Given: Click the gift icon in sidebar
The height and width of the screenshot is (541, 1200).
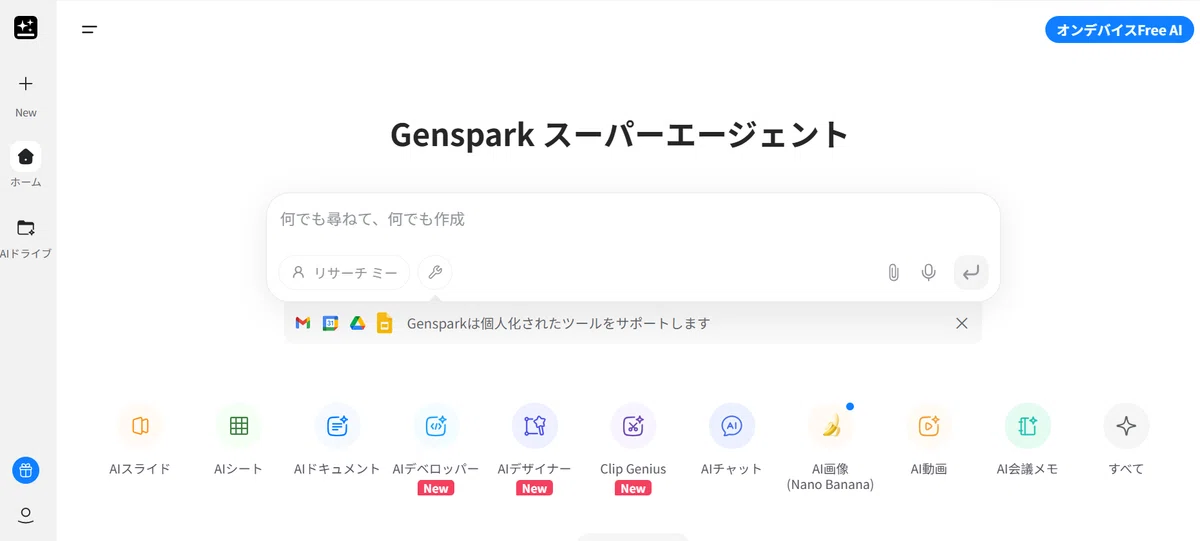Looking at the screenshot, I should tap(26, 469).
